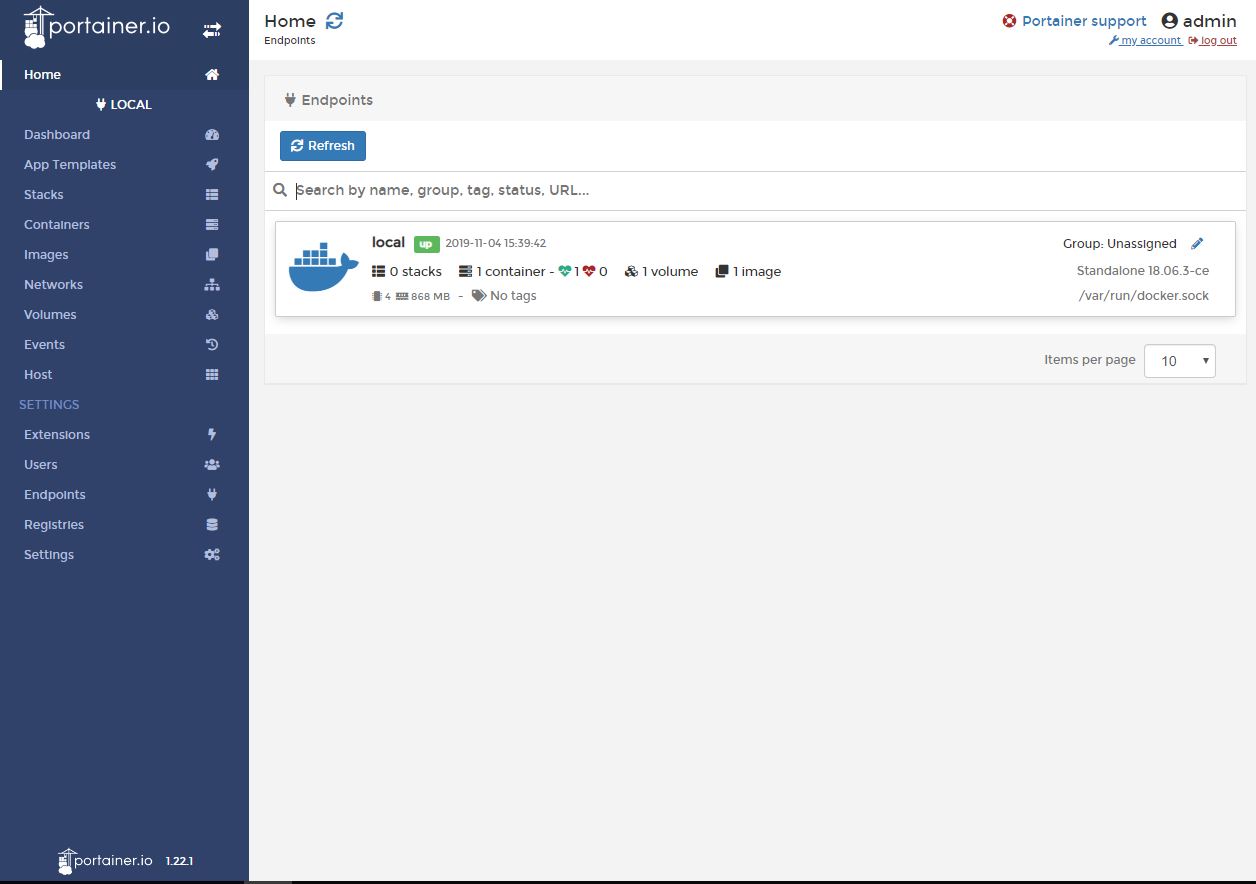Click the Networks sitemap icon in sidebar

[212, 285]
